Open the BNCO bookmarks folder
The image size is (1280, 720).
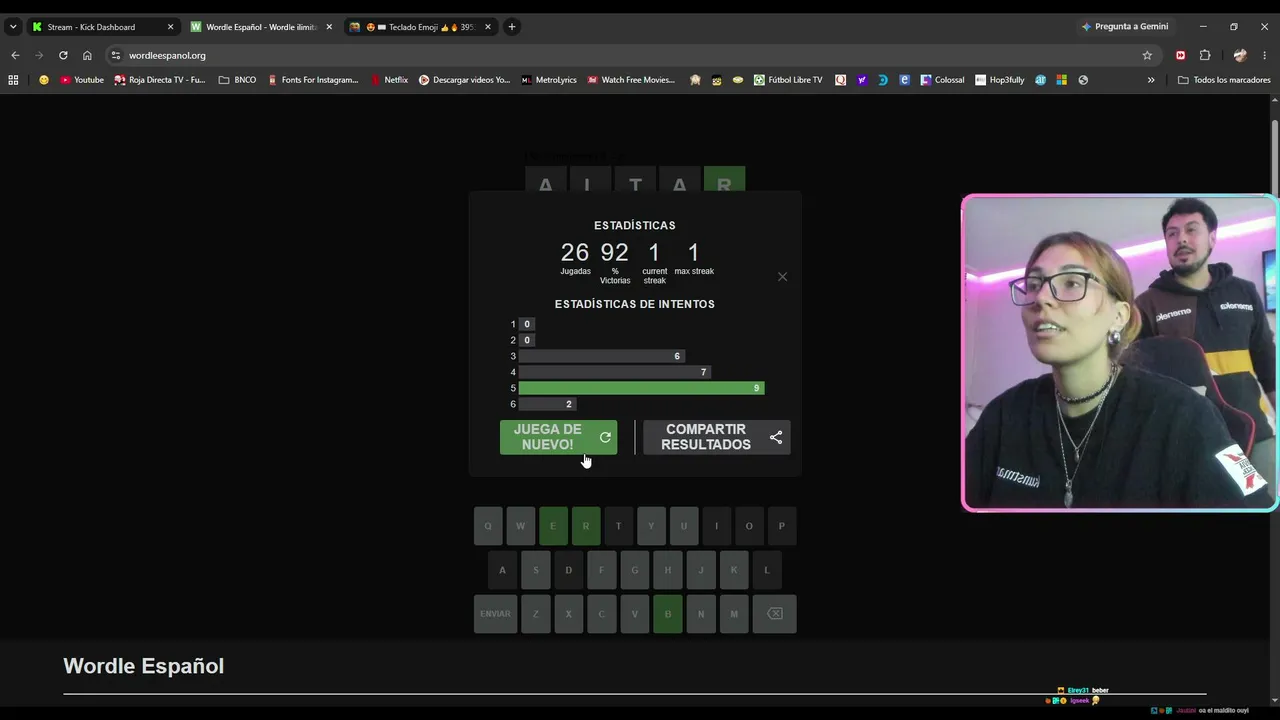point(237,80)
